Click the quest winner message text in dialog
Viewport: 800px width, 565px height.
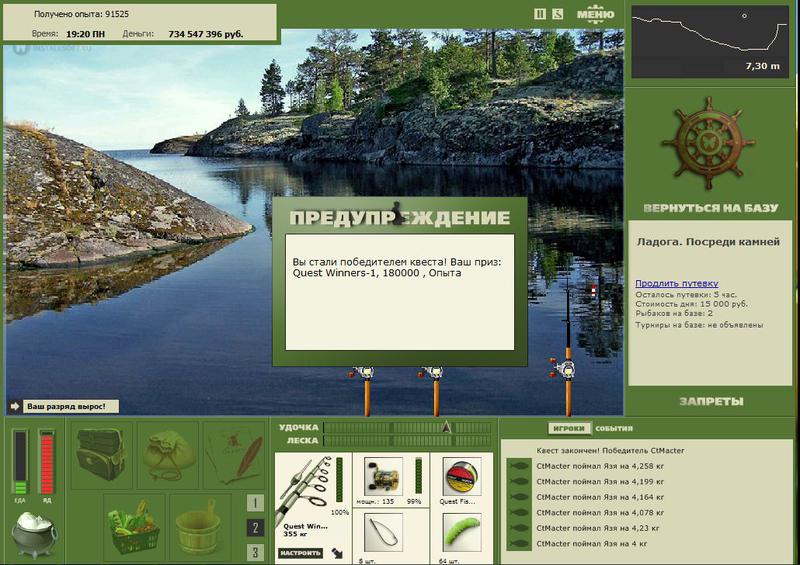pyautogui.click(x=396, y=267)
